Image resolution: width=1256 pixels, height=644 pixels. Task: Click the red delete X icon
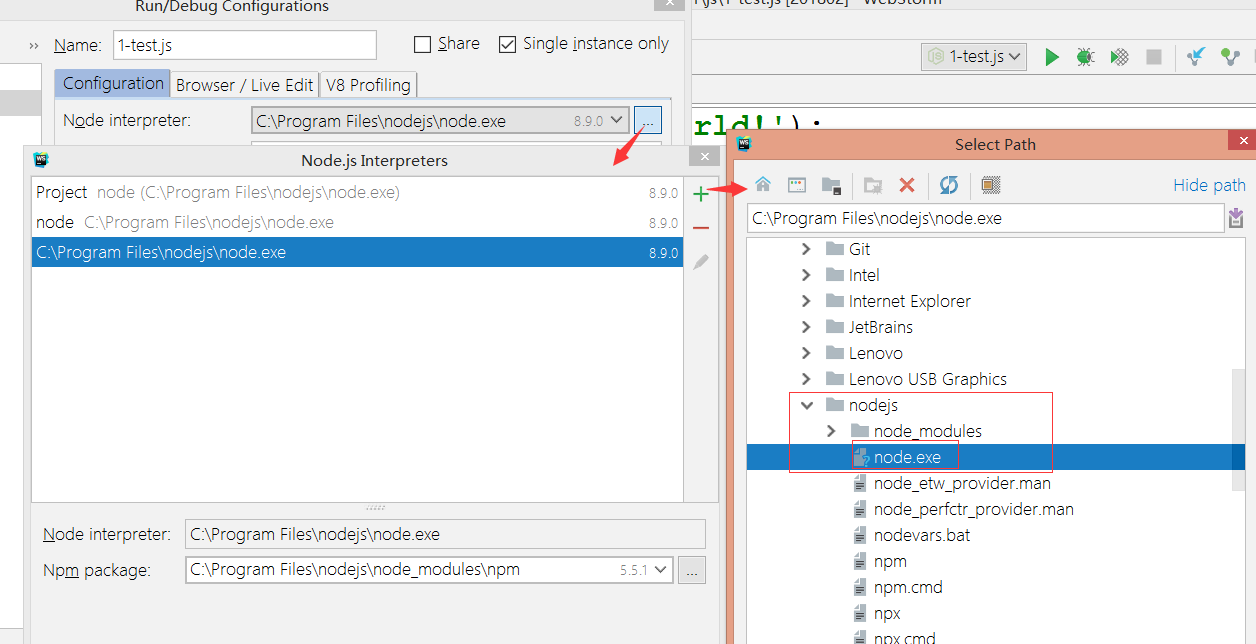pos(907,185)
